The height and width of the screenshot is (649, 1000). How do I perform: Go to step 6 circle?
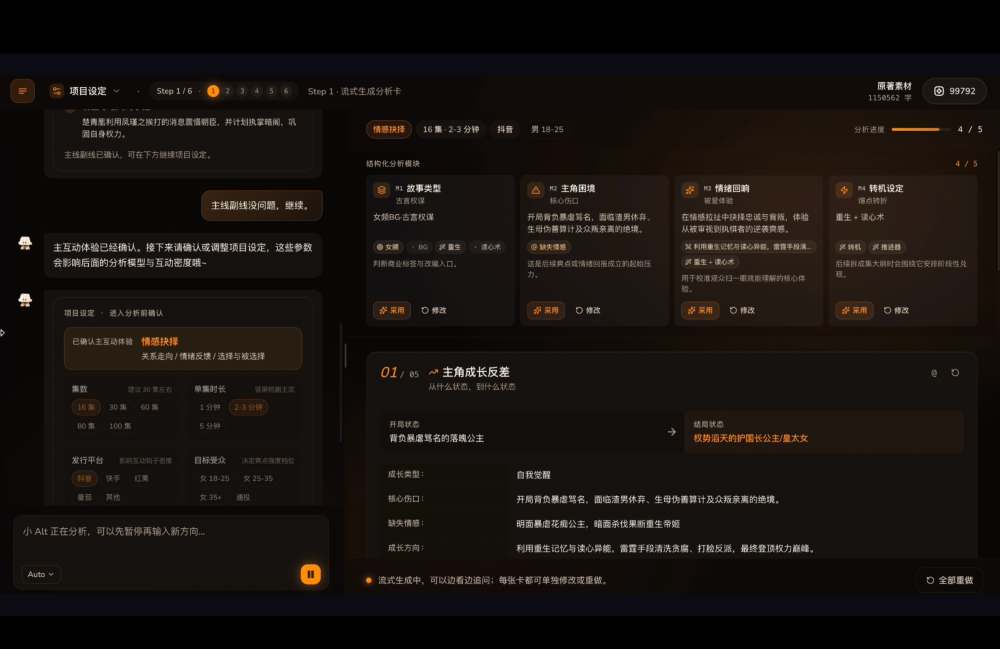tap(286, 91)
